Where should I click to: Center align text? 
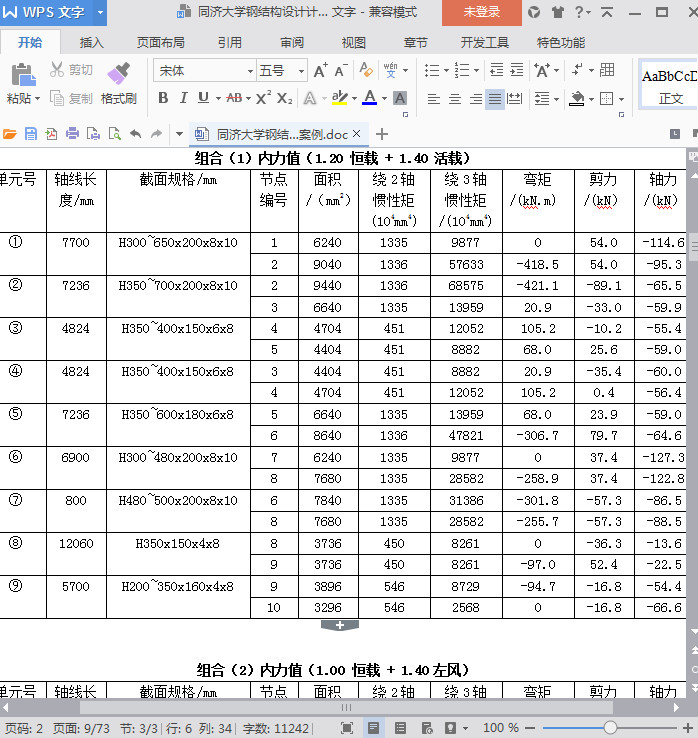pyautogui.click(x=455, y=99)
